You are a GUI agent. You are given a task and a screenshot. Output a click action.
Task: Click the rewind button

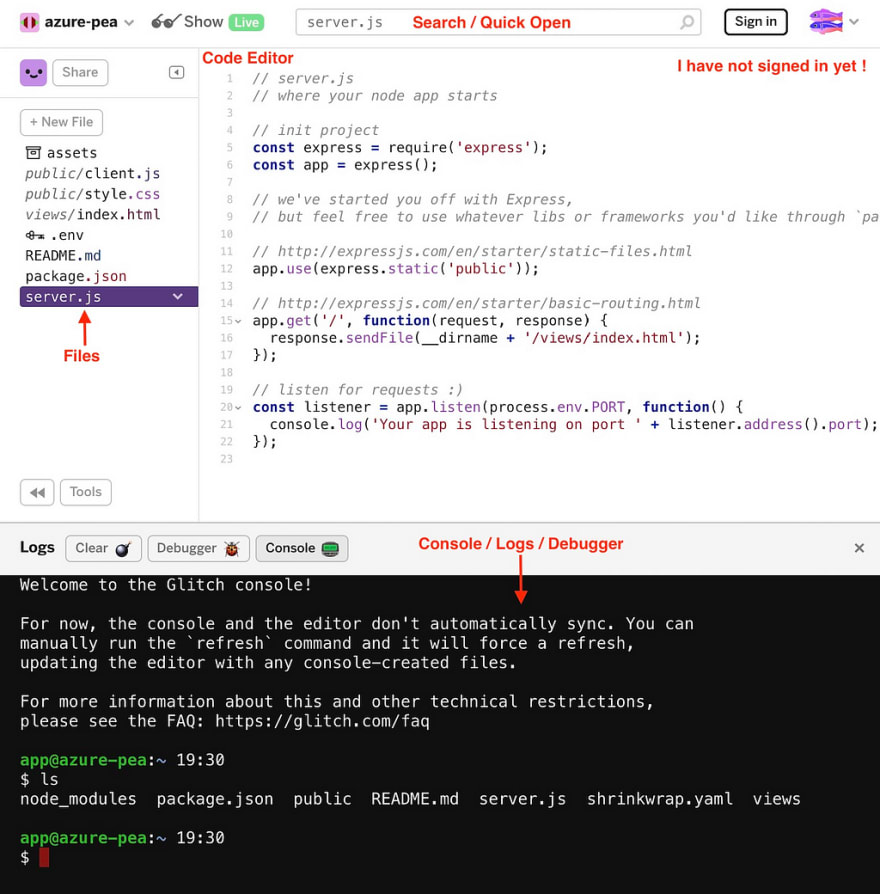(37, 492)
